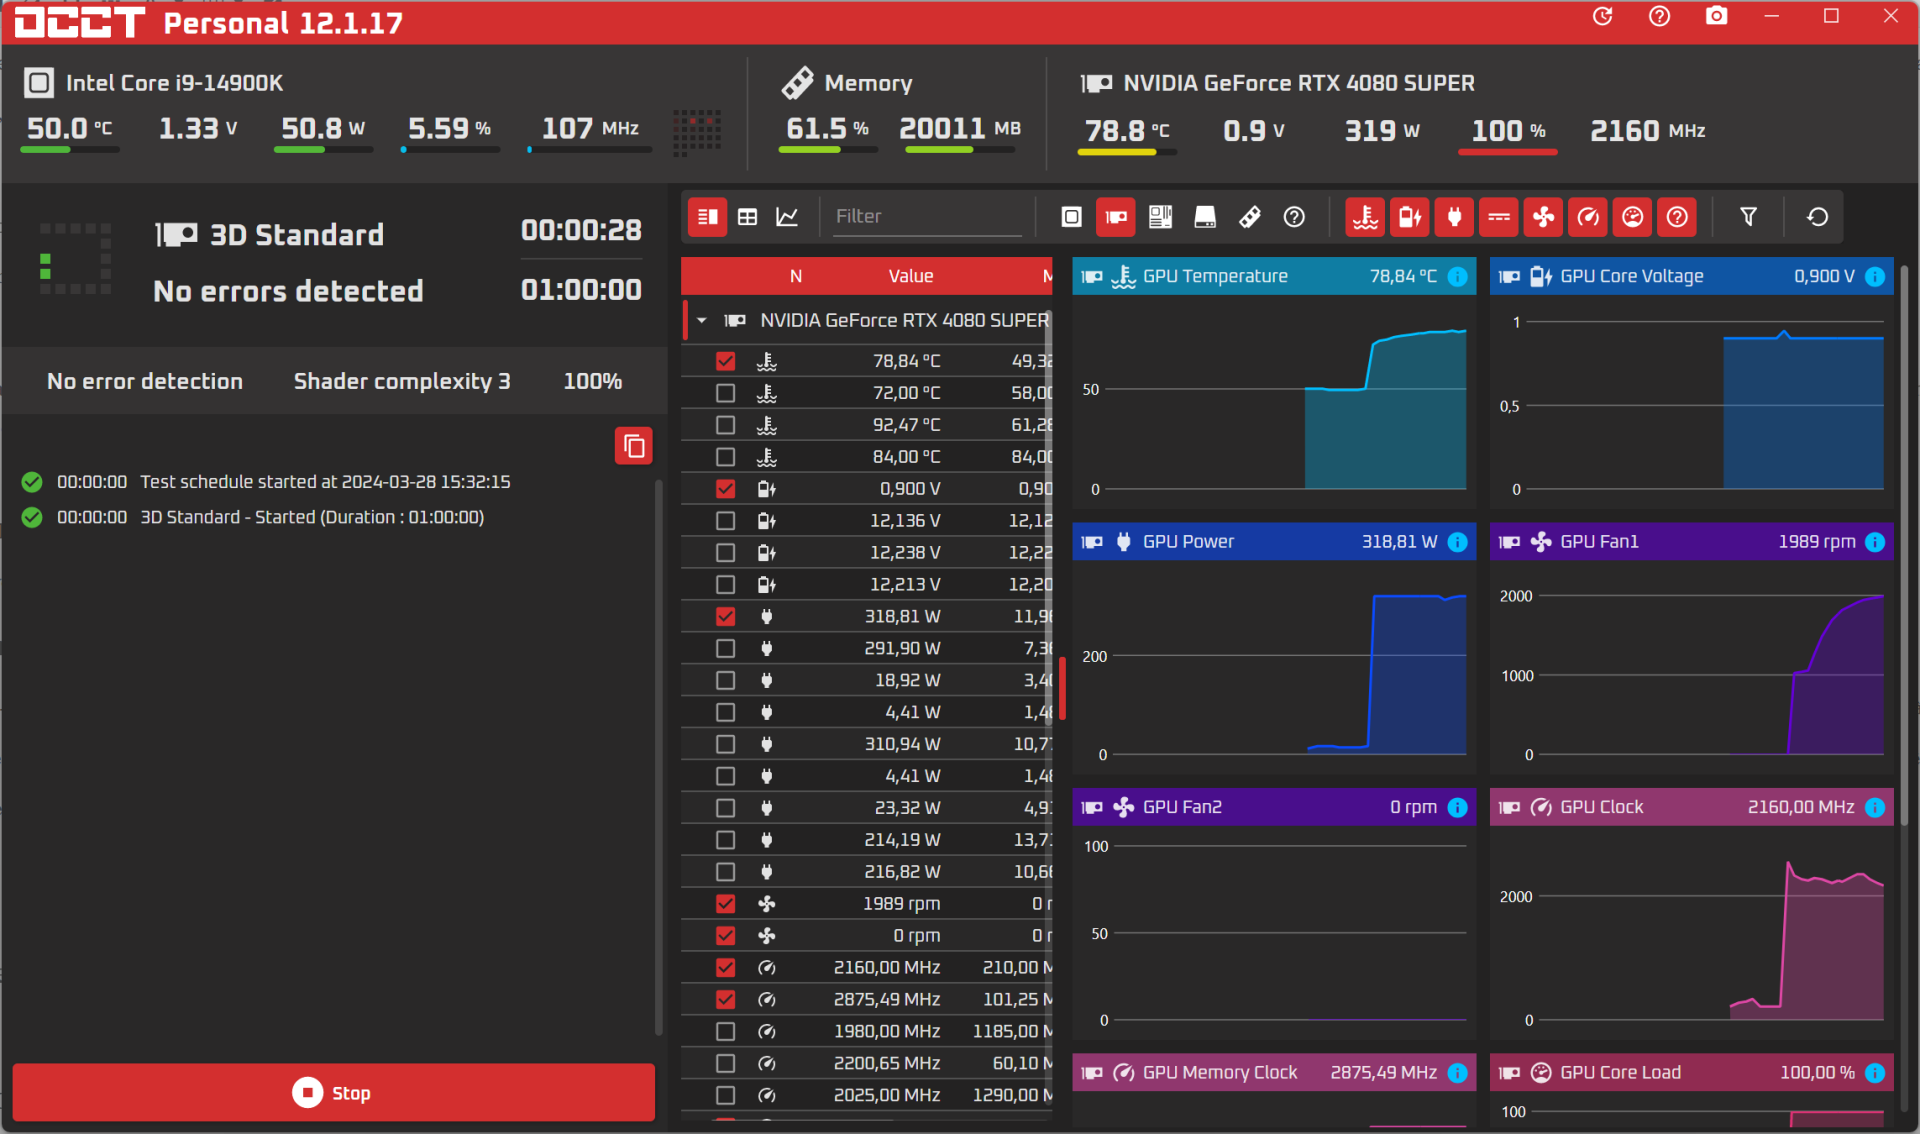Screen dimensions: 1920x1134
Task: Click inside the Filter text field
Action: 927,217
